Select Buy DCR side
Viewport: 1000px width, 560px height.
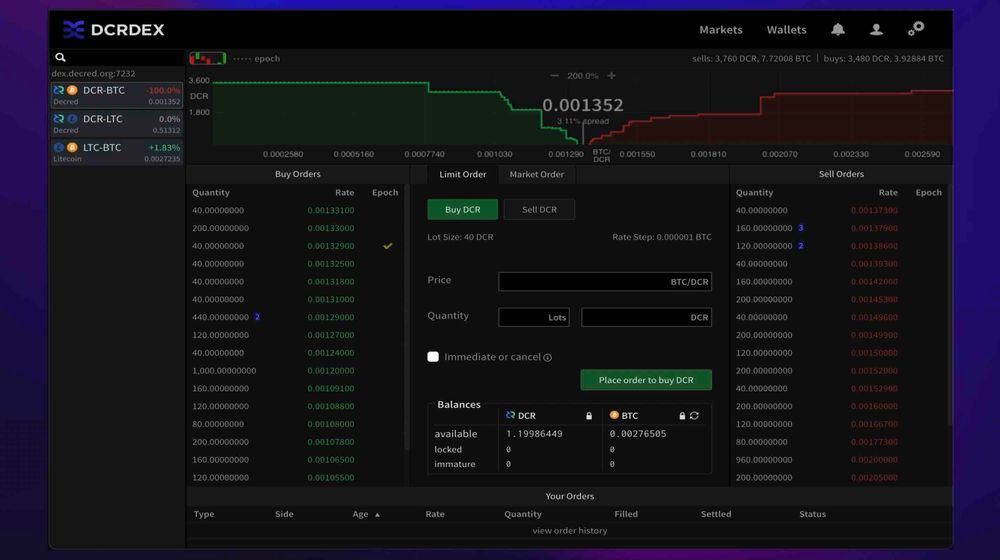[462, 209]
